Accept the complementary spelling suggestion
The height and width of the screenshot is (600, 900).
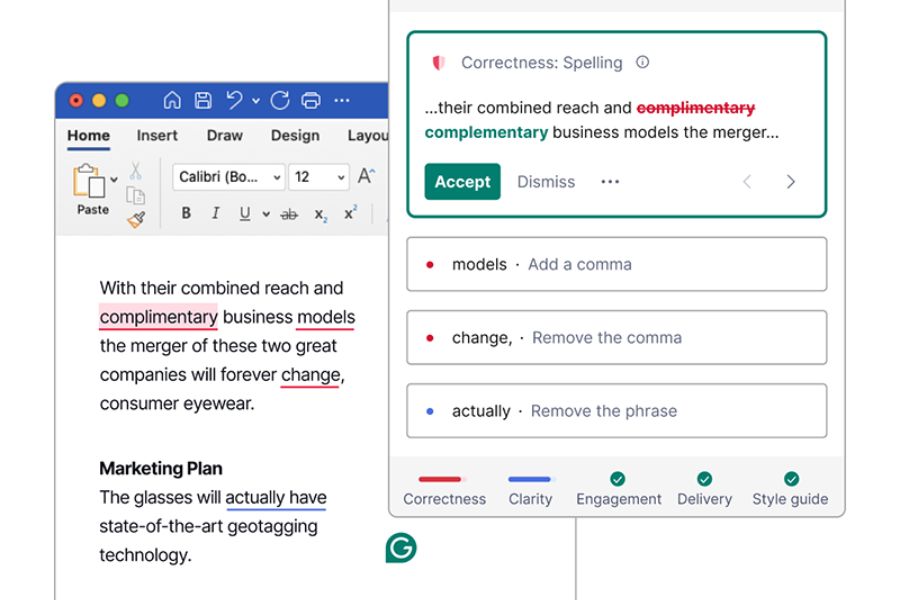click(x=462, y=182)
